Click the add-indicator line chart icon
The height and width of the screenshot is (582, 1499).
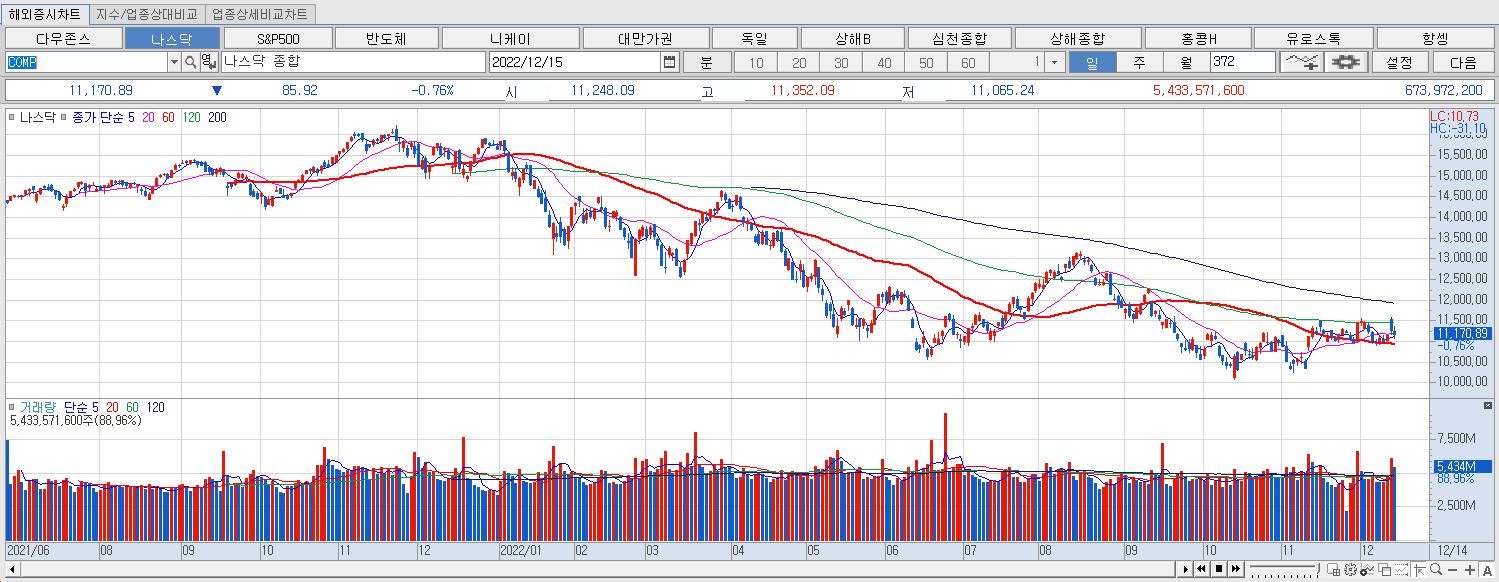[1301, 62]
